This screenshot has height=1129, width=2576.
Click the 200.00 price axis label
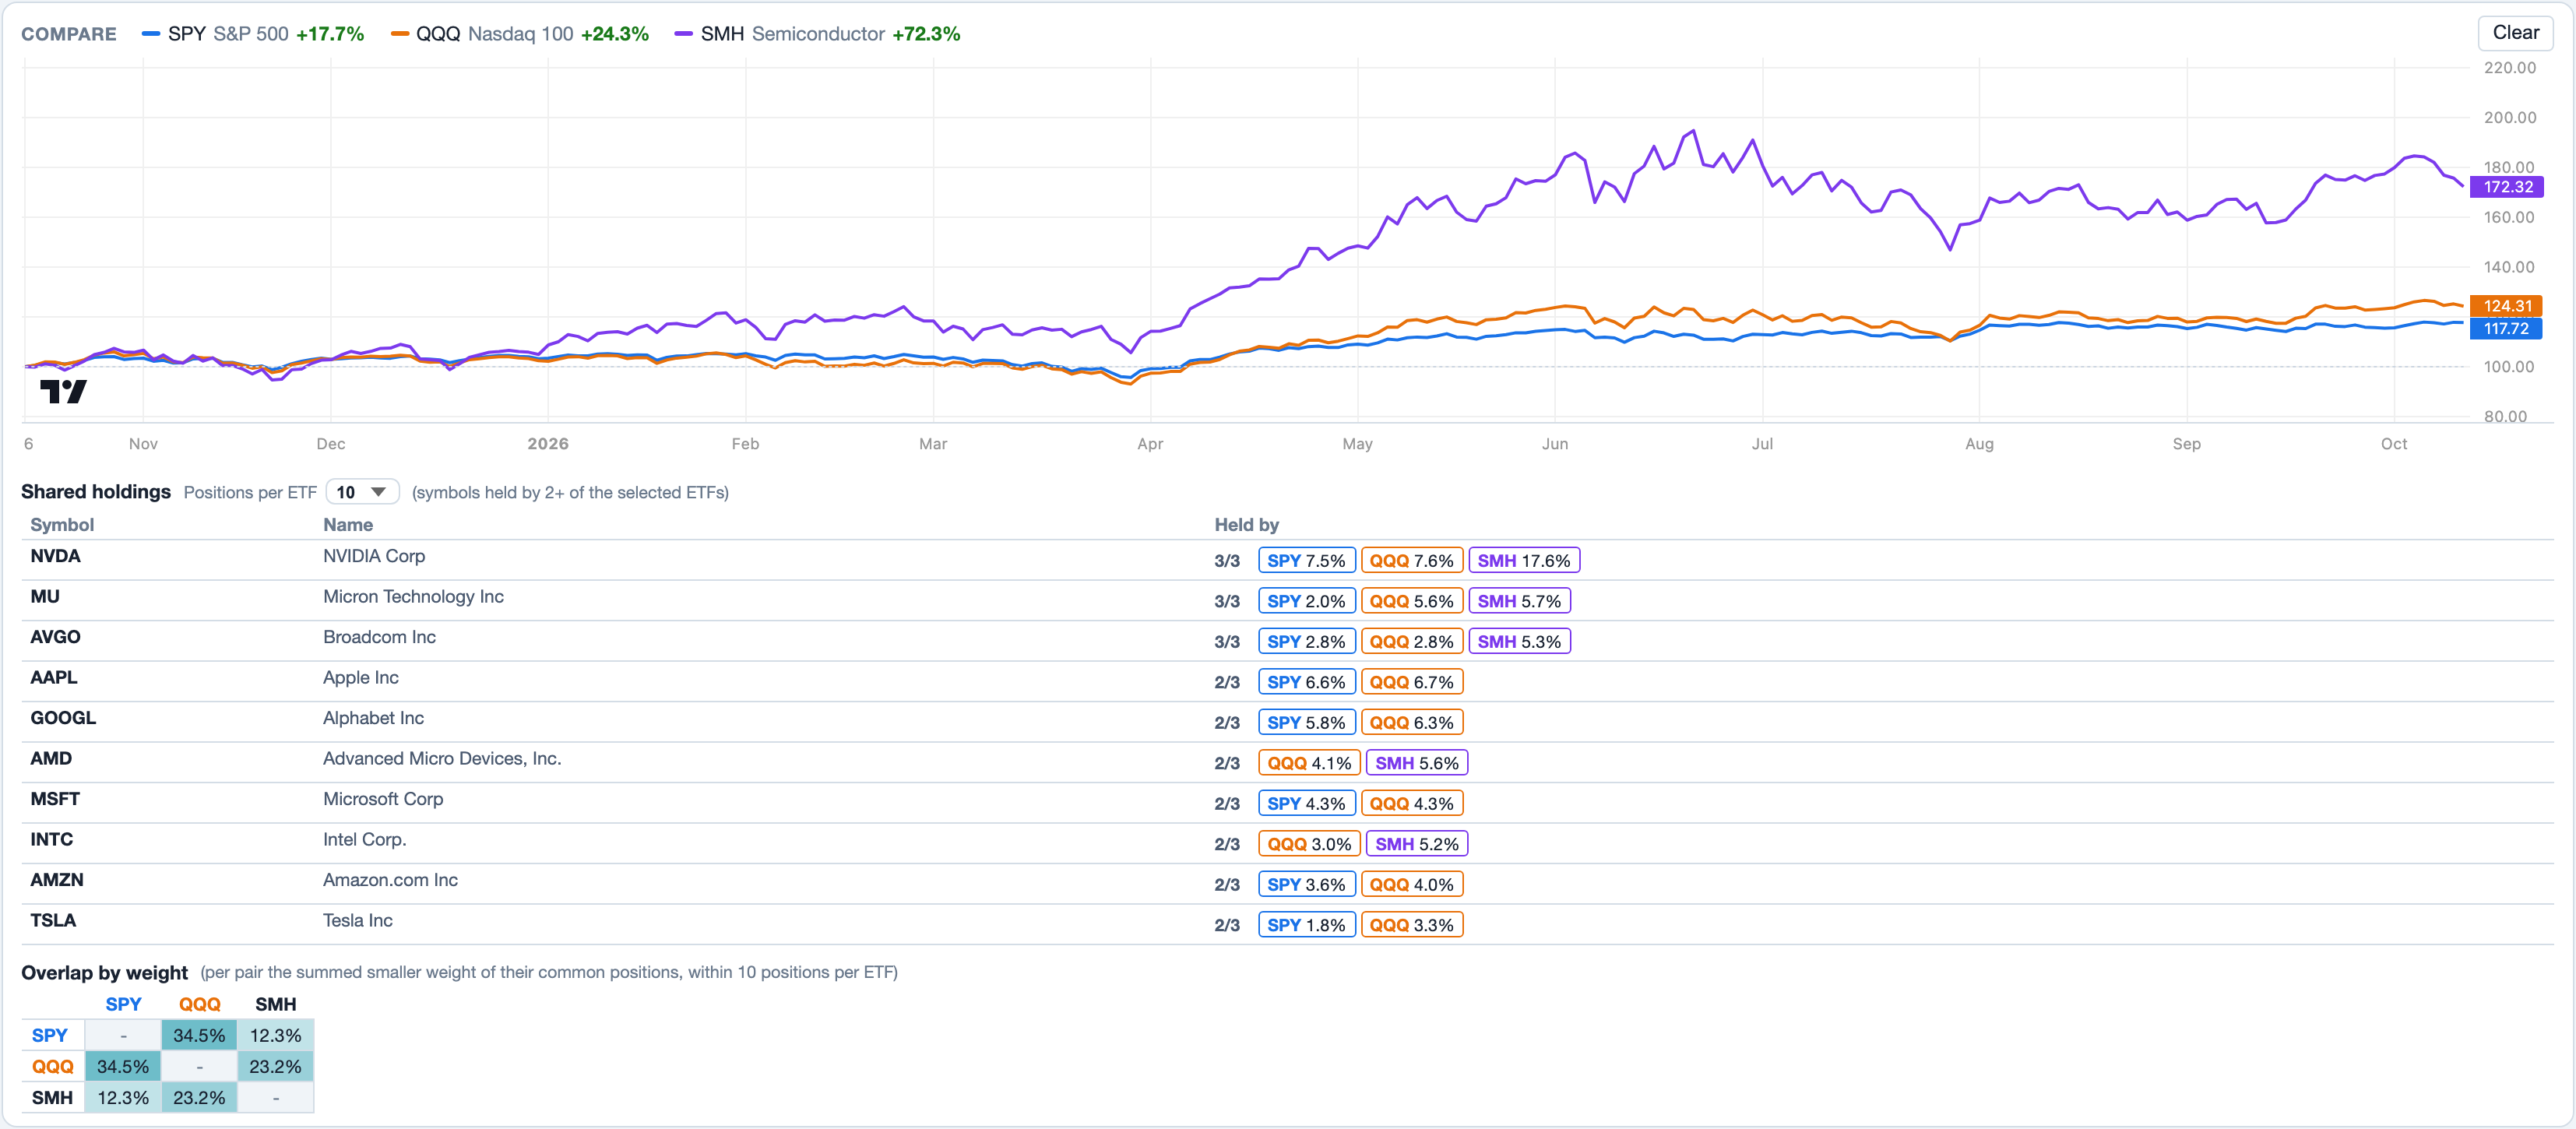click(x=2509, y=118)
